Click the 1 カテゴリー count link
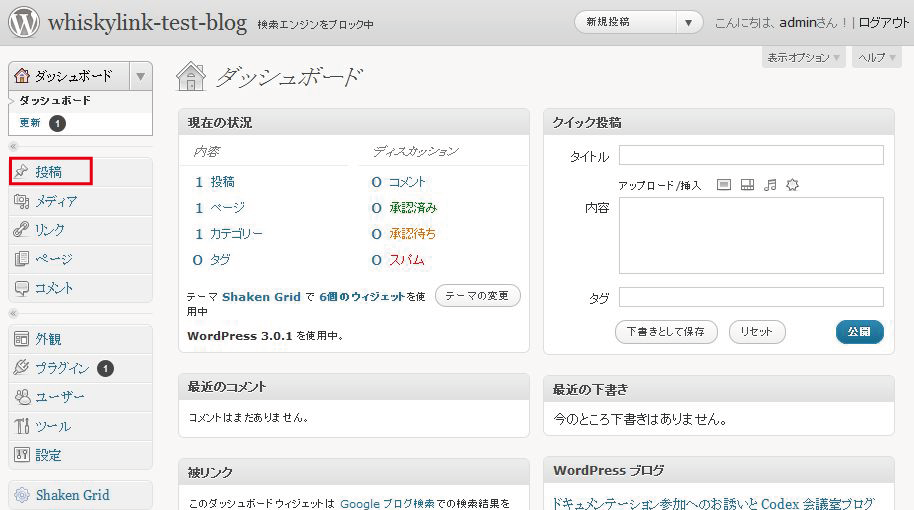The width and height of the screenshot is (914, 510). (x=228, y=234)
